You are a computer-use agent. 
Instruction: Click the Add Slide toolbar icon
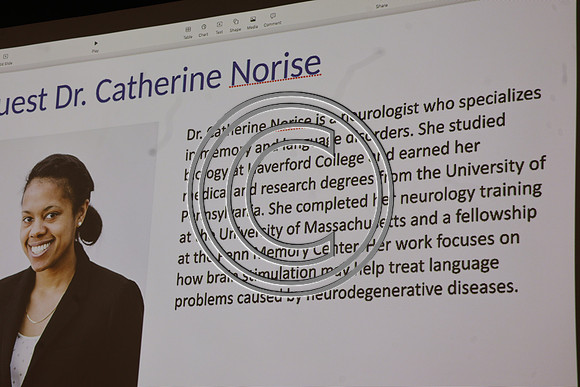point(6,59)
